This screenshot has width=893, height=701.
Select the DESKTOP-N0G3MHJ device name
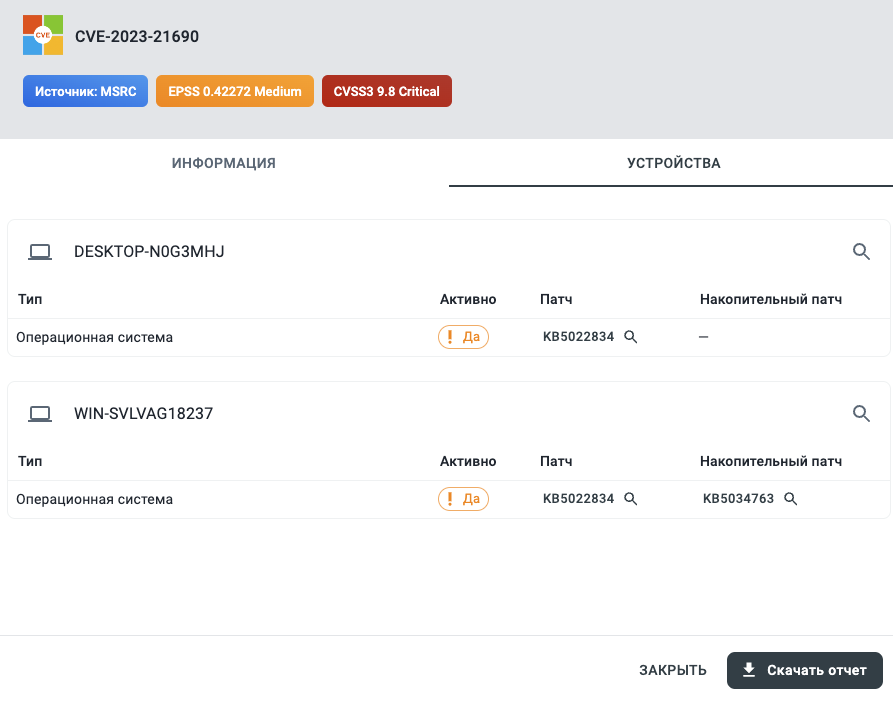point(149,252)
